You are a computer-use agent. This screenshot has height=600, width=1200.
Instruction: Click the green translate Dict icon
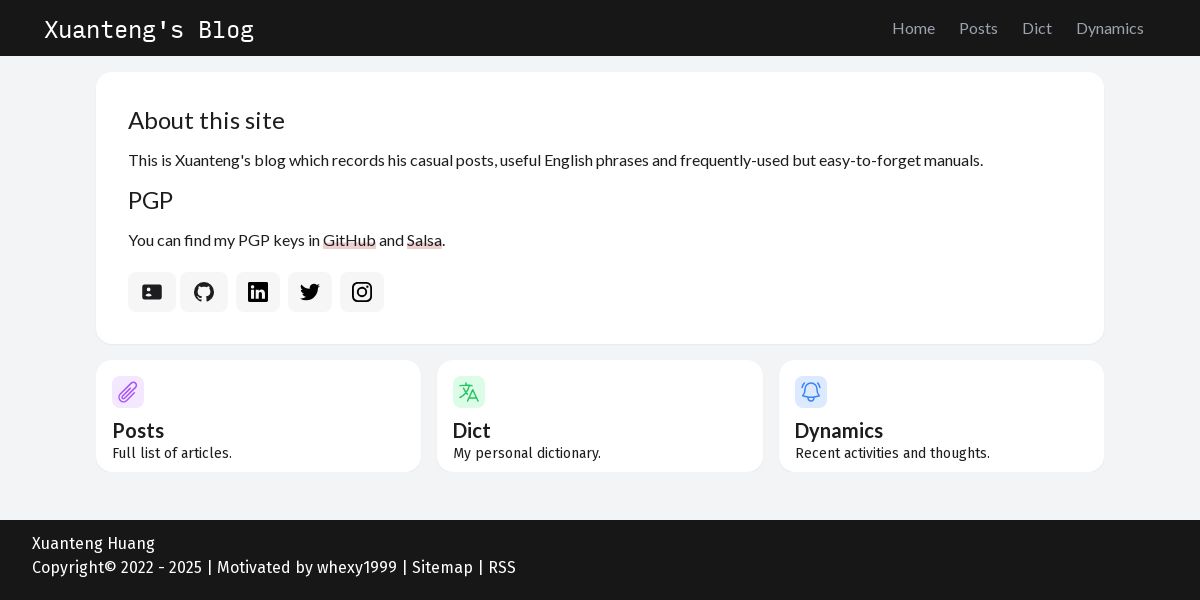pyautogui.click(x=469, y=392)
